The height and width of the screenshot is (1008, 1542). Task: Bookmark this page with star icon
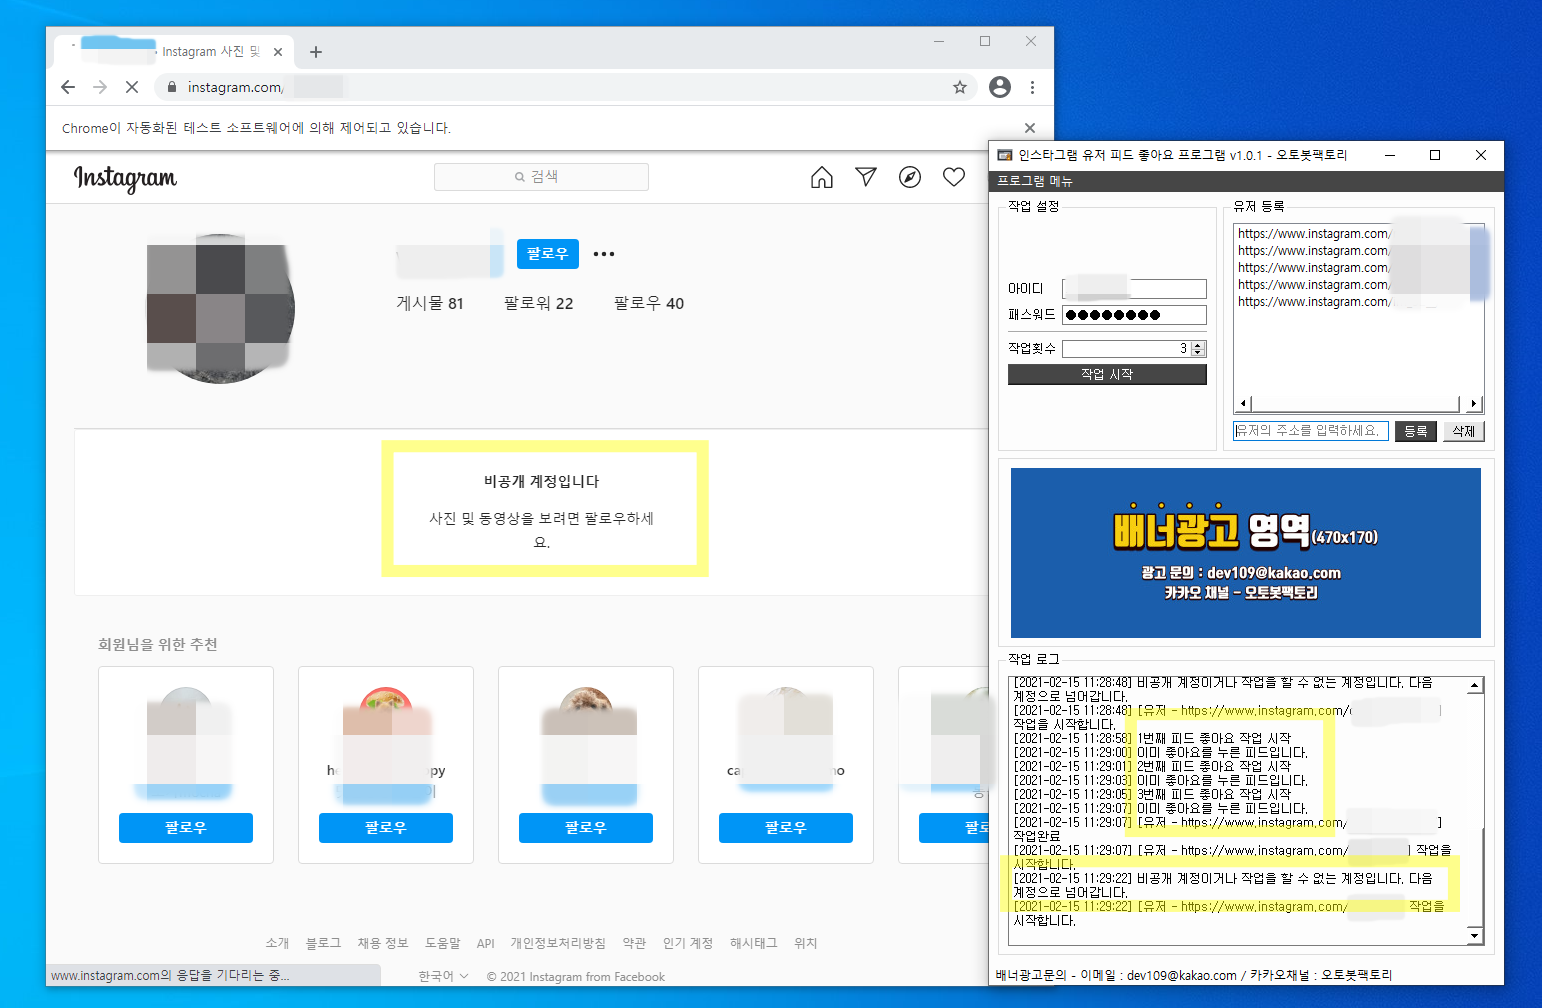[x=960, y=87]
